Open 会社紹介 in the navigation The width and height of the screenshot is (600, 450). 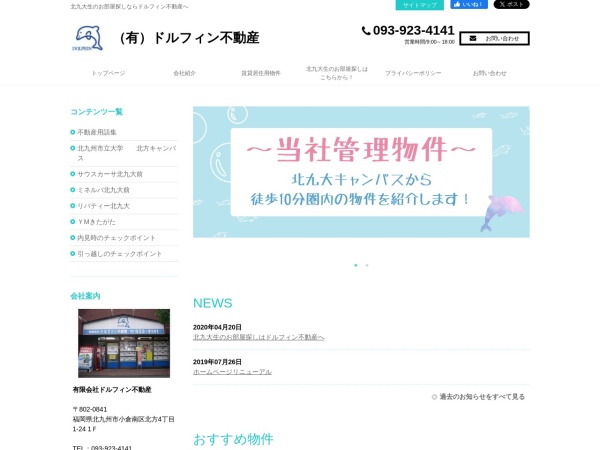point(184,73)
